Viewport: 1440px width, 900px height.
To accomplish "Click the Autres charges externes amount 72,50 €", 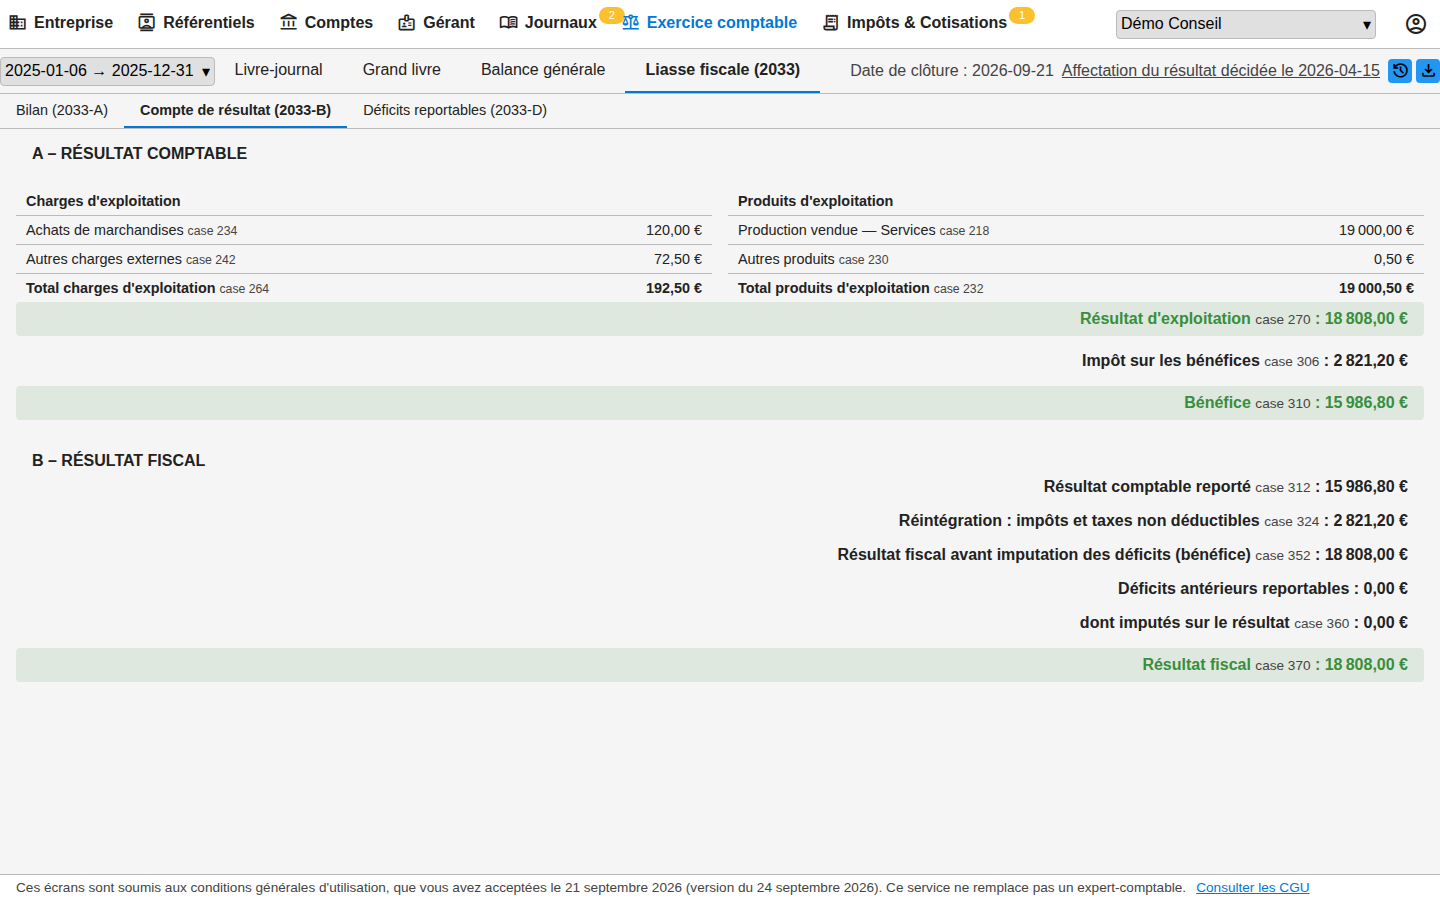I will (x=678, y=259).
